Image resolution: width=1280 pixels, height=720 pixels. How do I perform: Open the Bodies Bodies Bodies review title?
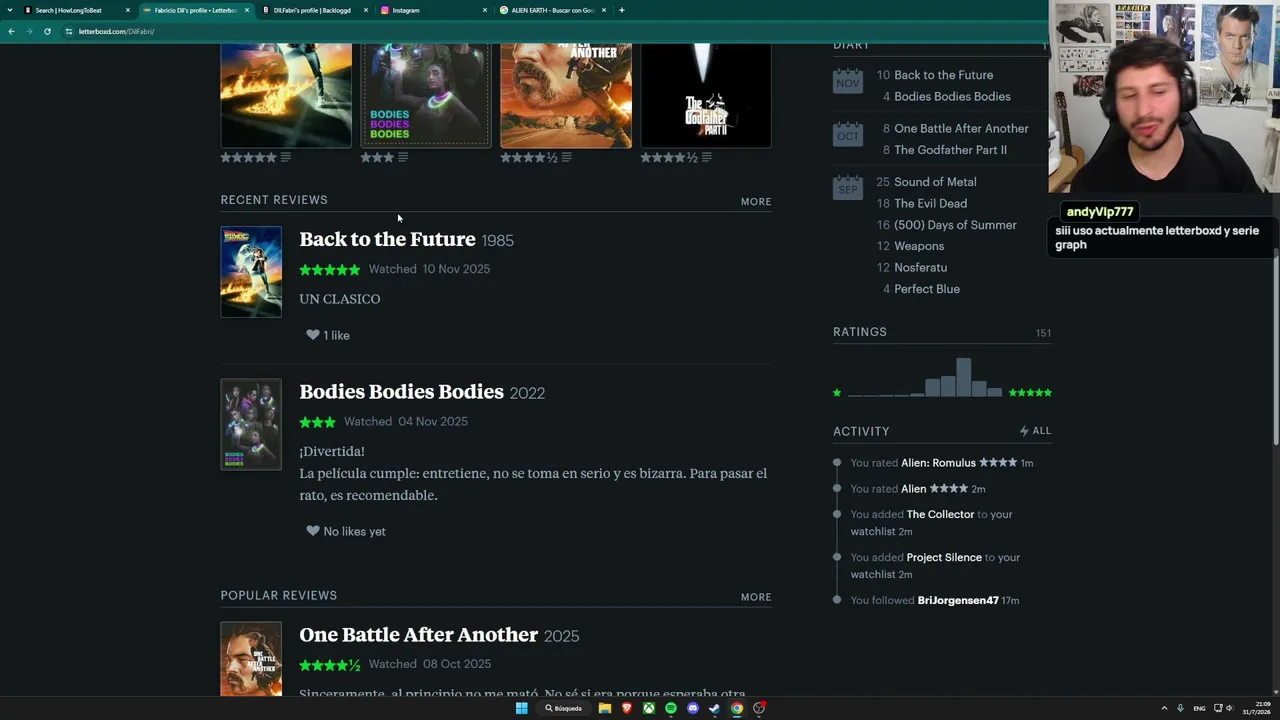pyautogui.click(x=401, y=391)
